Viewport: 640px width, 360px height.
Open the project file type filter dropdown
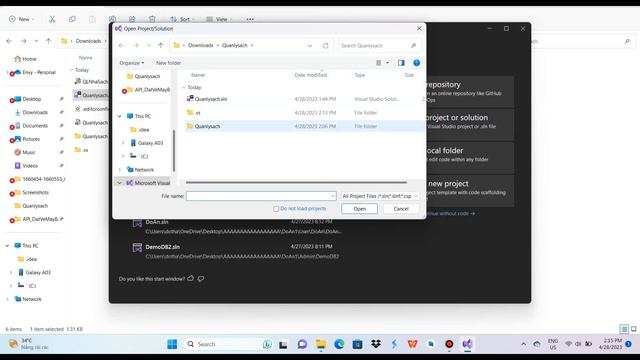(380, 196)
